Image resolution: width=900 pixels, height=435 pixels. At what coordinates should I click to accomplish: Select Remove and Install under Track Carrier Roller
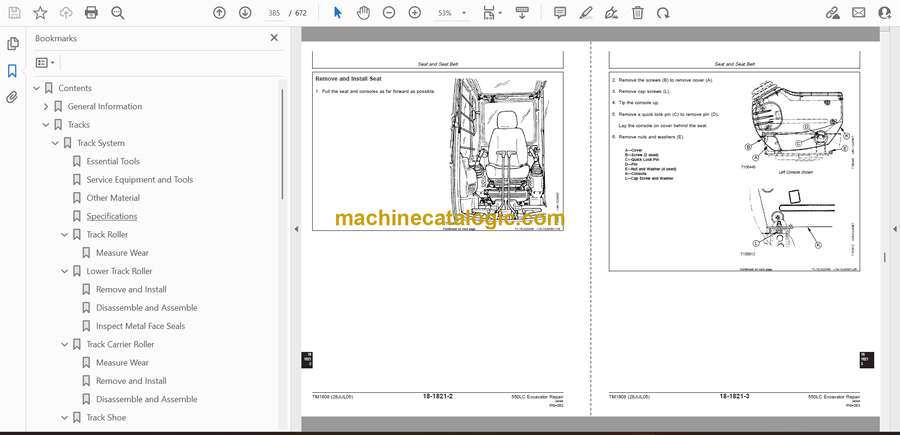[x=131, y=381]
